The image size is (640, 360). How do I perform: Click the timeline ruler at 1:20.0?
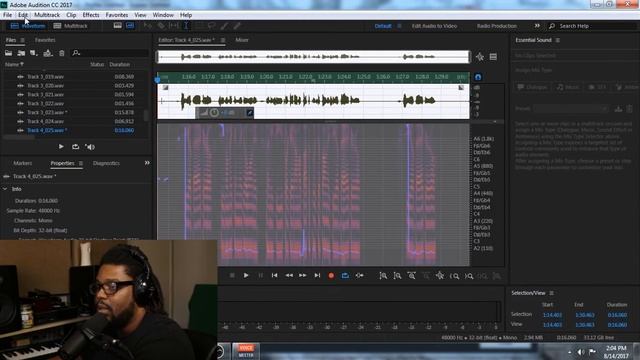[x=266, y=77]
